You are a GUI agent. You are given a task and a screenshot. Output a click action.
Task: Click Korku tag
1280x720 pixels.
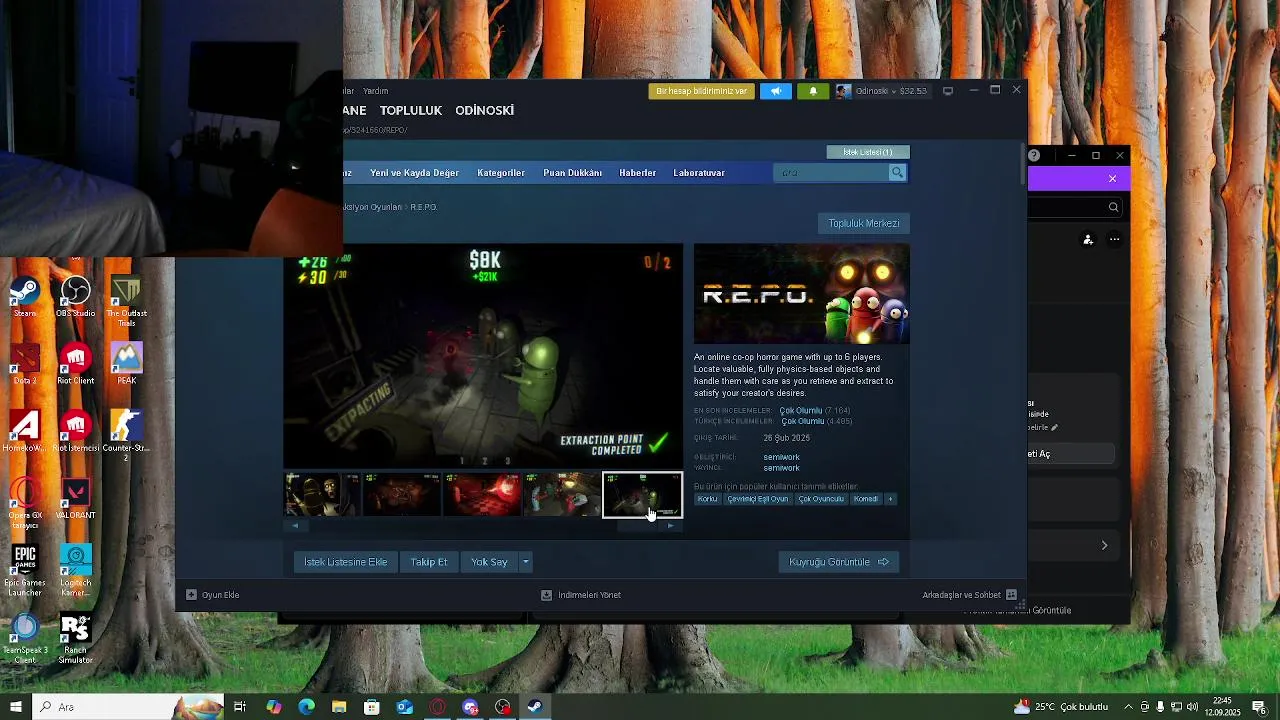pos(708,499)
